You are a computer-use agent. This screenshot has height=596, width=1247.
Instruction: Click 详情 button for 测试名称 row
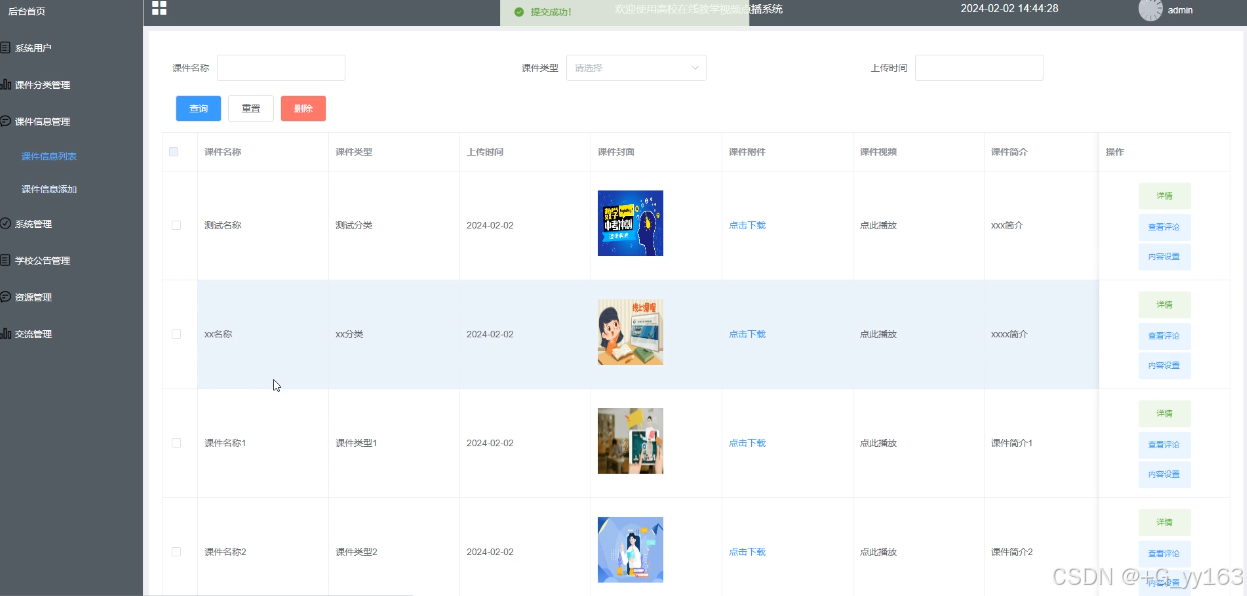pos(1164,196)
